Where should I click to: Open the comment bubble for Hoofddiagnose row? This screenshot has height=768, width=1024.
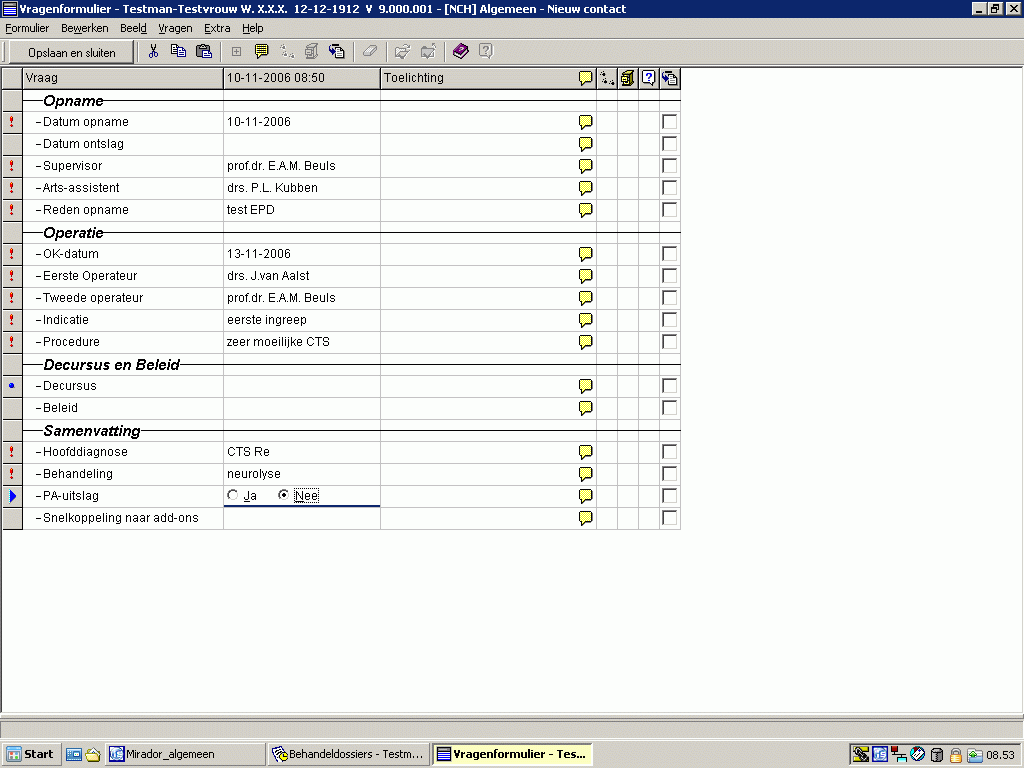click(586, 452)
